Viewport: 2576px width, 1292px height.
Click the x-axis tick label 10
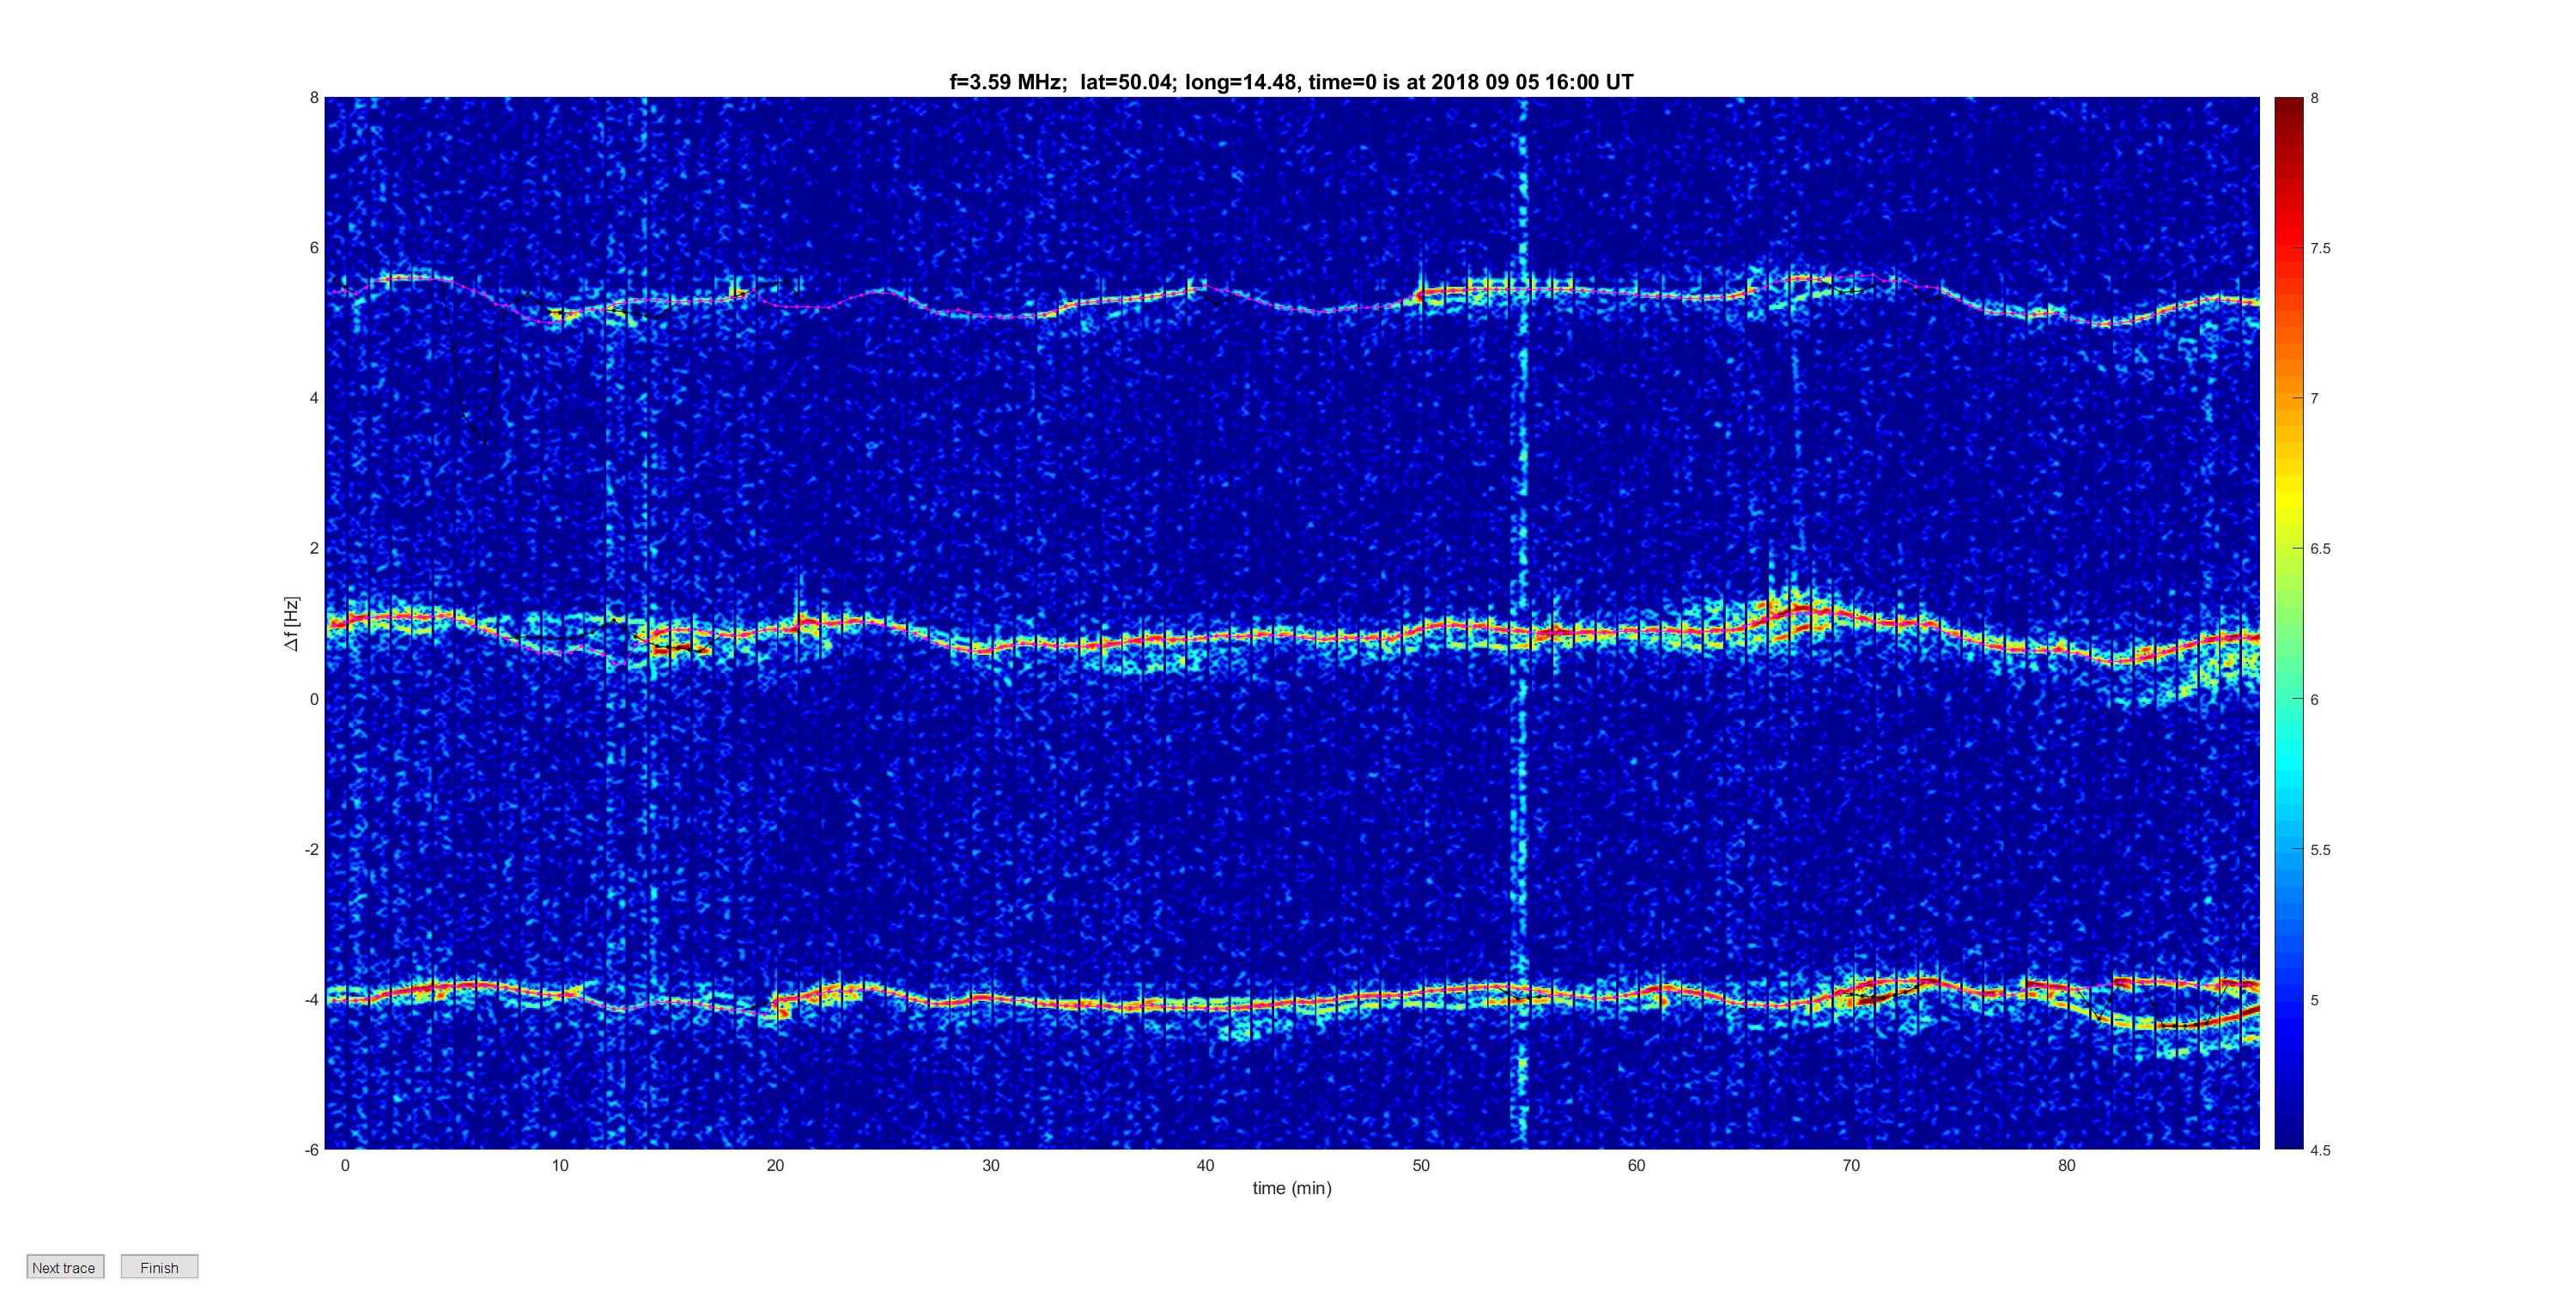click(560, 1165)
